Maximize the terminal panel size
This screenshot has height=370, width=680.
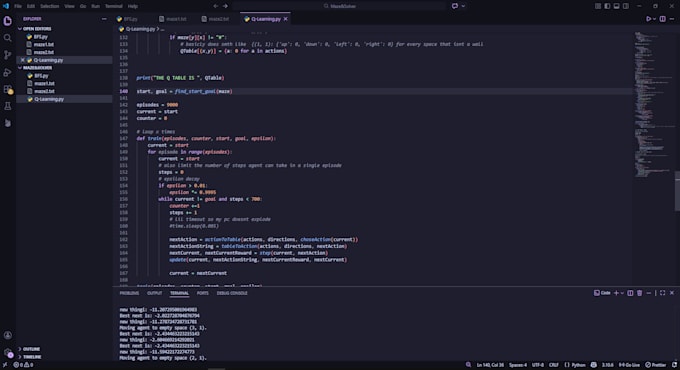click(663, 293)
